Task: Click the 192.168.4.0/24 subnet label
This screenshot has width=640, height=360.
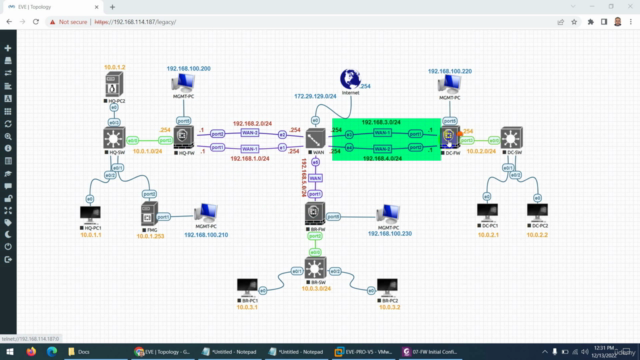Action: pyautogui.click(x=382, y=158)
